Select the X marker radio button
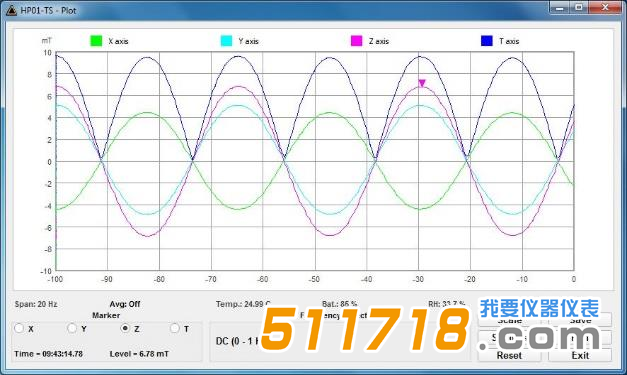The height and width of the screenshot is (375, 627). (x=19, y=329)
